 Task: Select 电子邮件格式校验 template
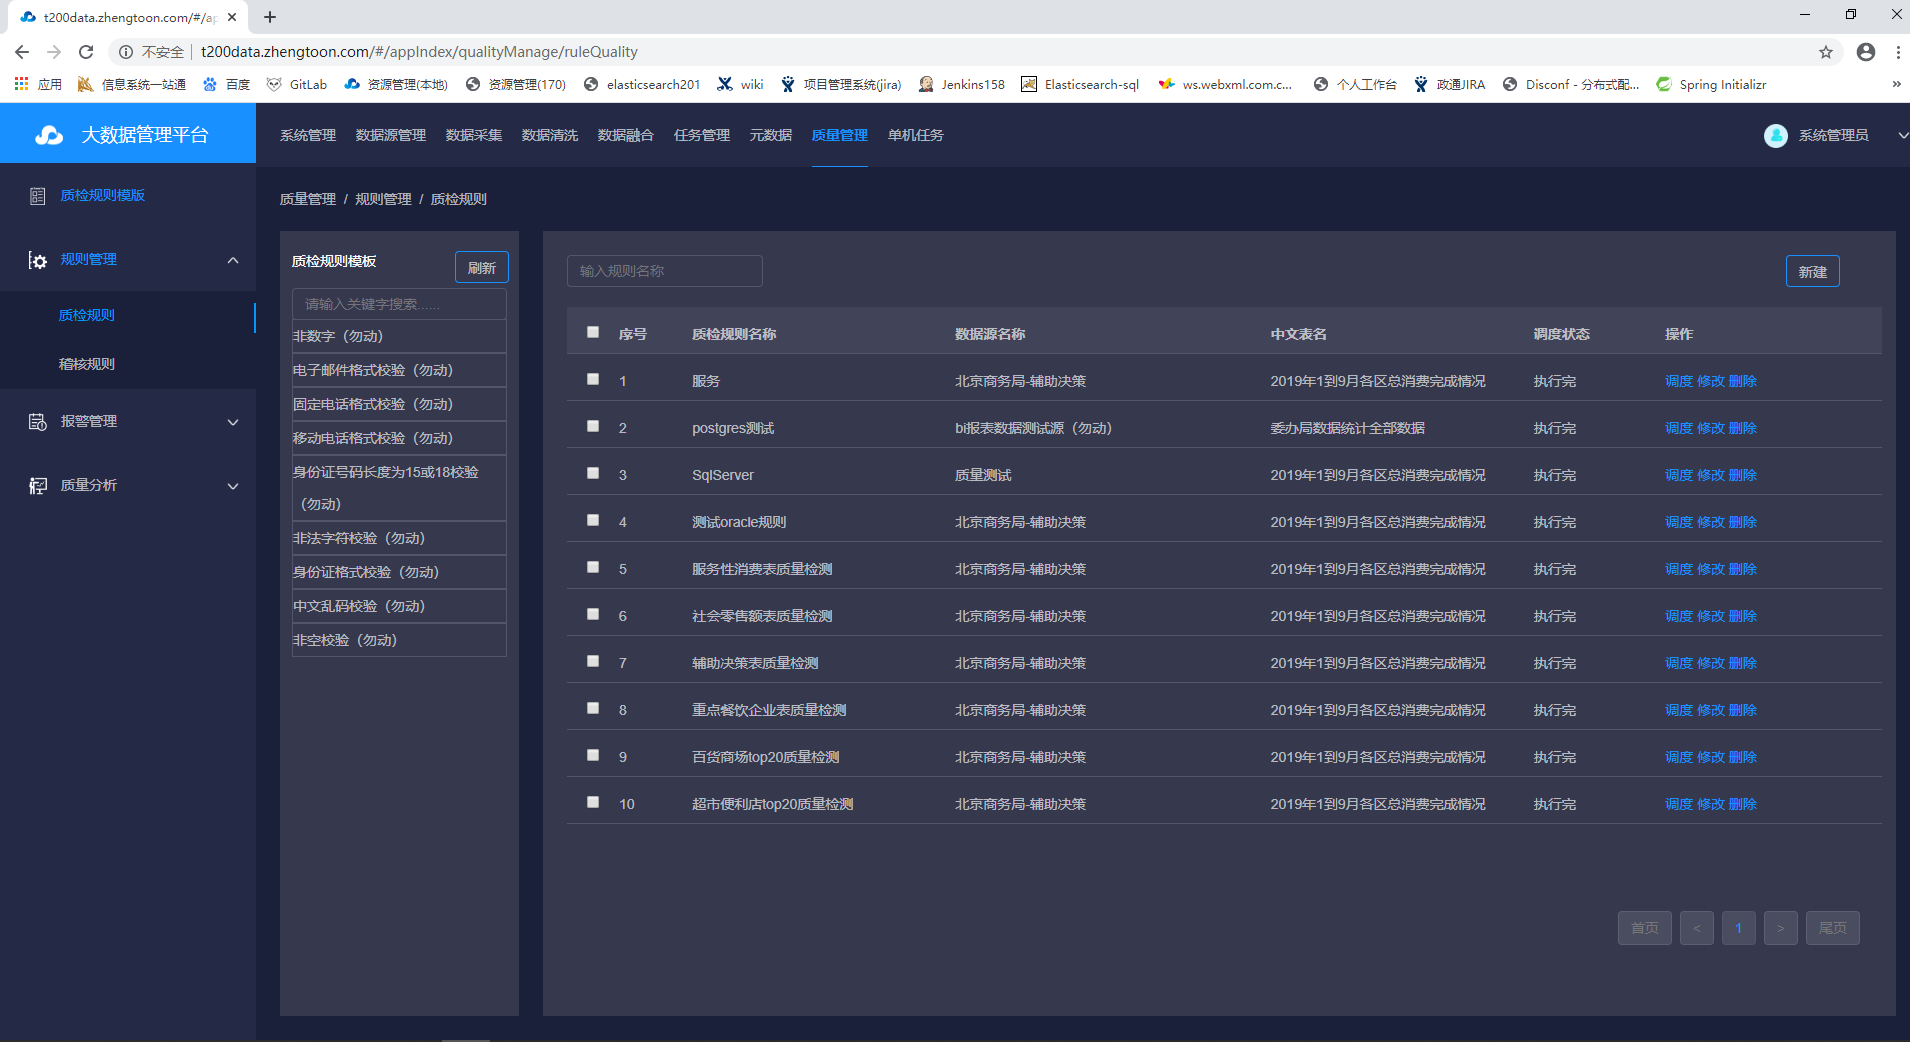point(399,370)
